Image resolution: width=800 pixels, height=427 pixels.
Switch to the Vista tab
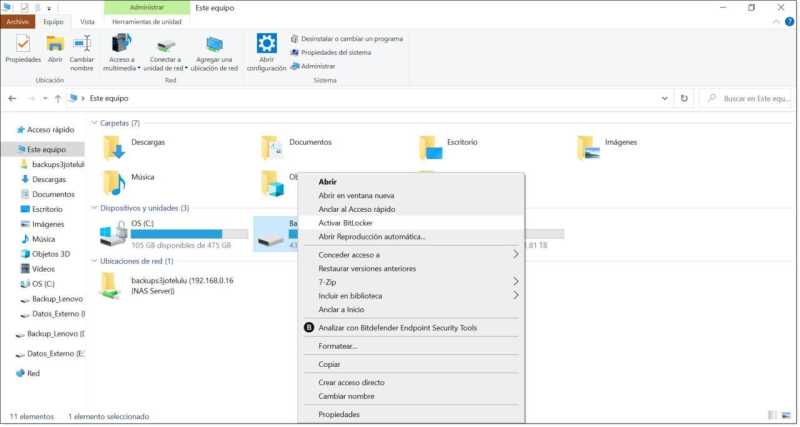87,22
